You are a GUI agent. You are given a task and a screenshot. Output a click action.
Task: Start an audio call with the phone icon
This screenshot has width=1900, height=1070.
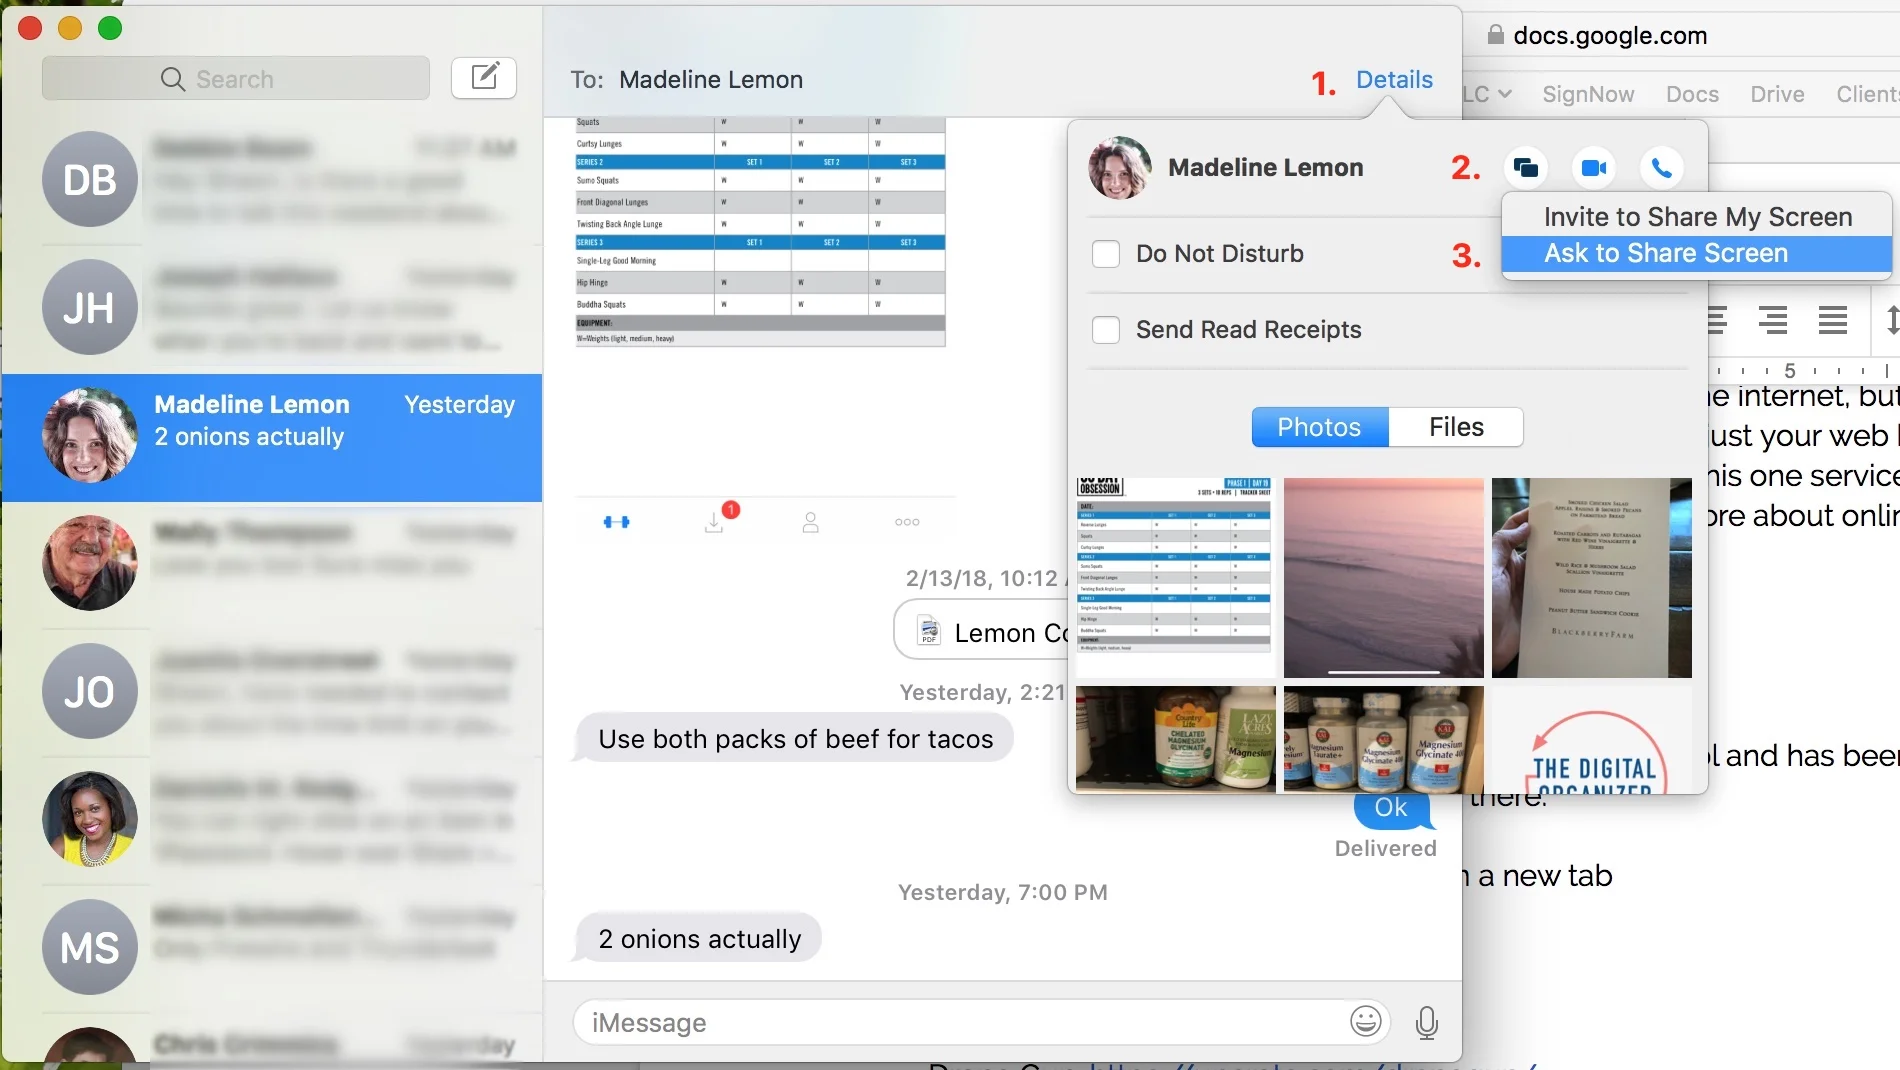1661,168
